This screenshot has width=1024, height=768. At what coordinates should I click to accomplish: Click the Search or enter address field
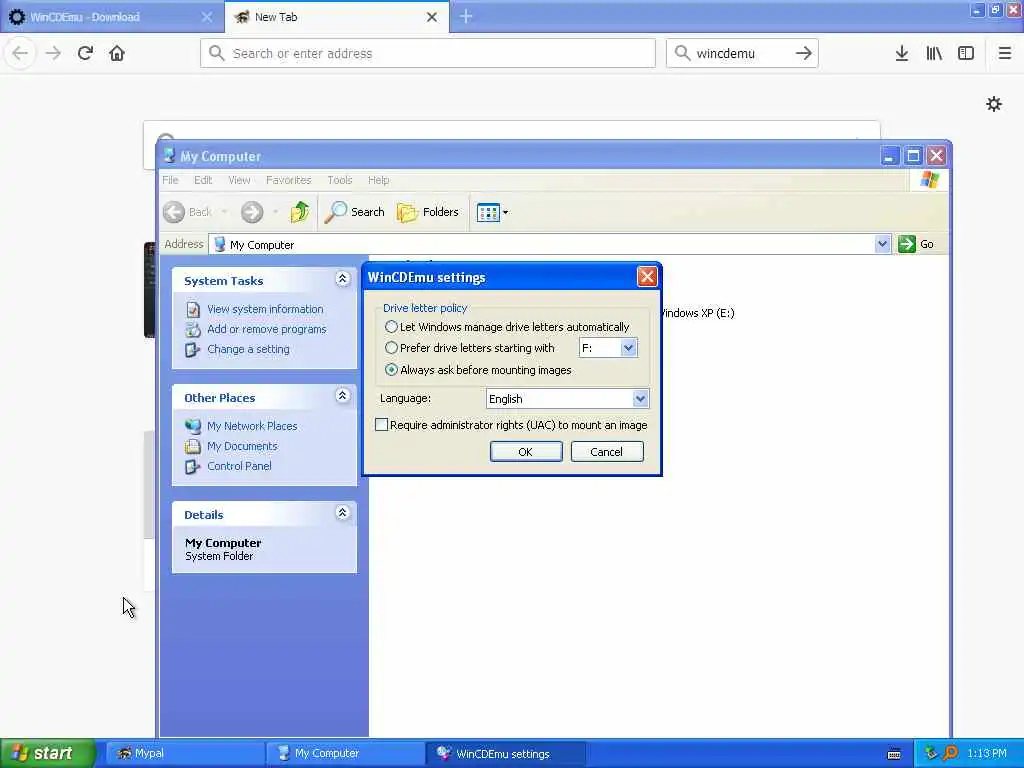coord(428,53)
